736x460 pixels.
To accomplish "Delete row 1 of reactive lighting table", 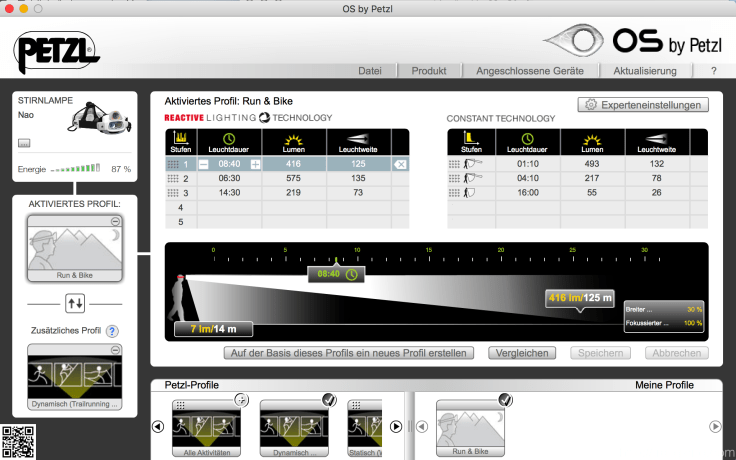I will click(399, 163).
